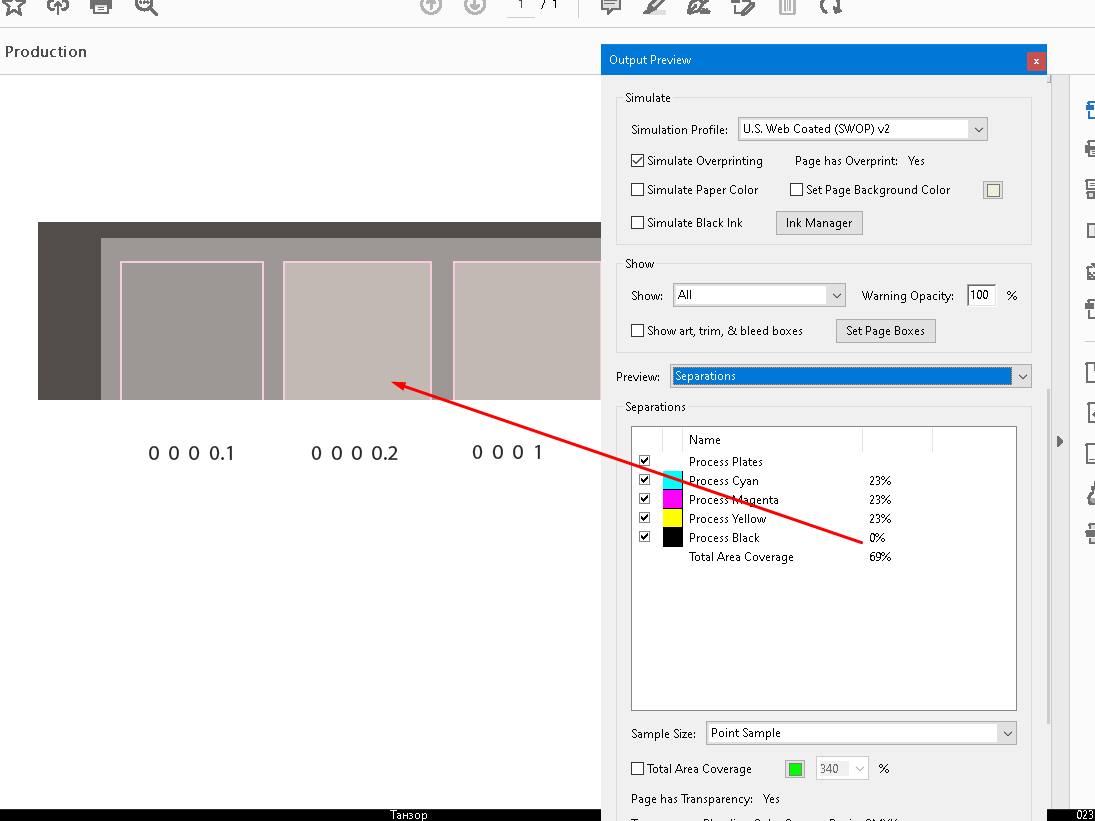The height and width of the screenshot is (821, 1095).
Task: Go to previous page with up arrow
Action: tap(431, 6)
